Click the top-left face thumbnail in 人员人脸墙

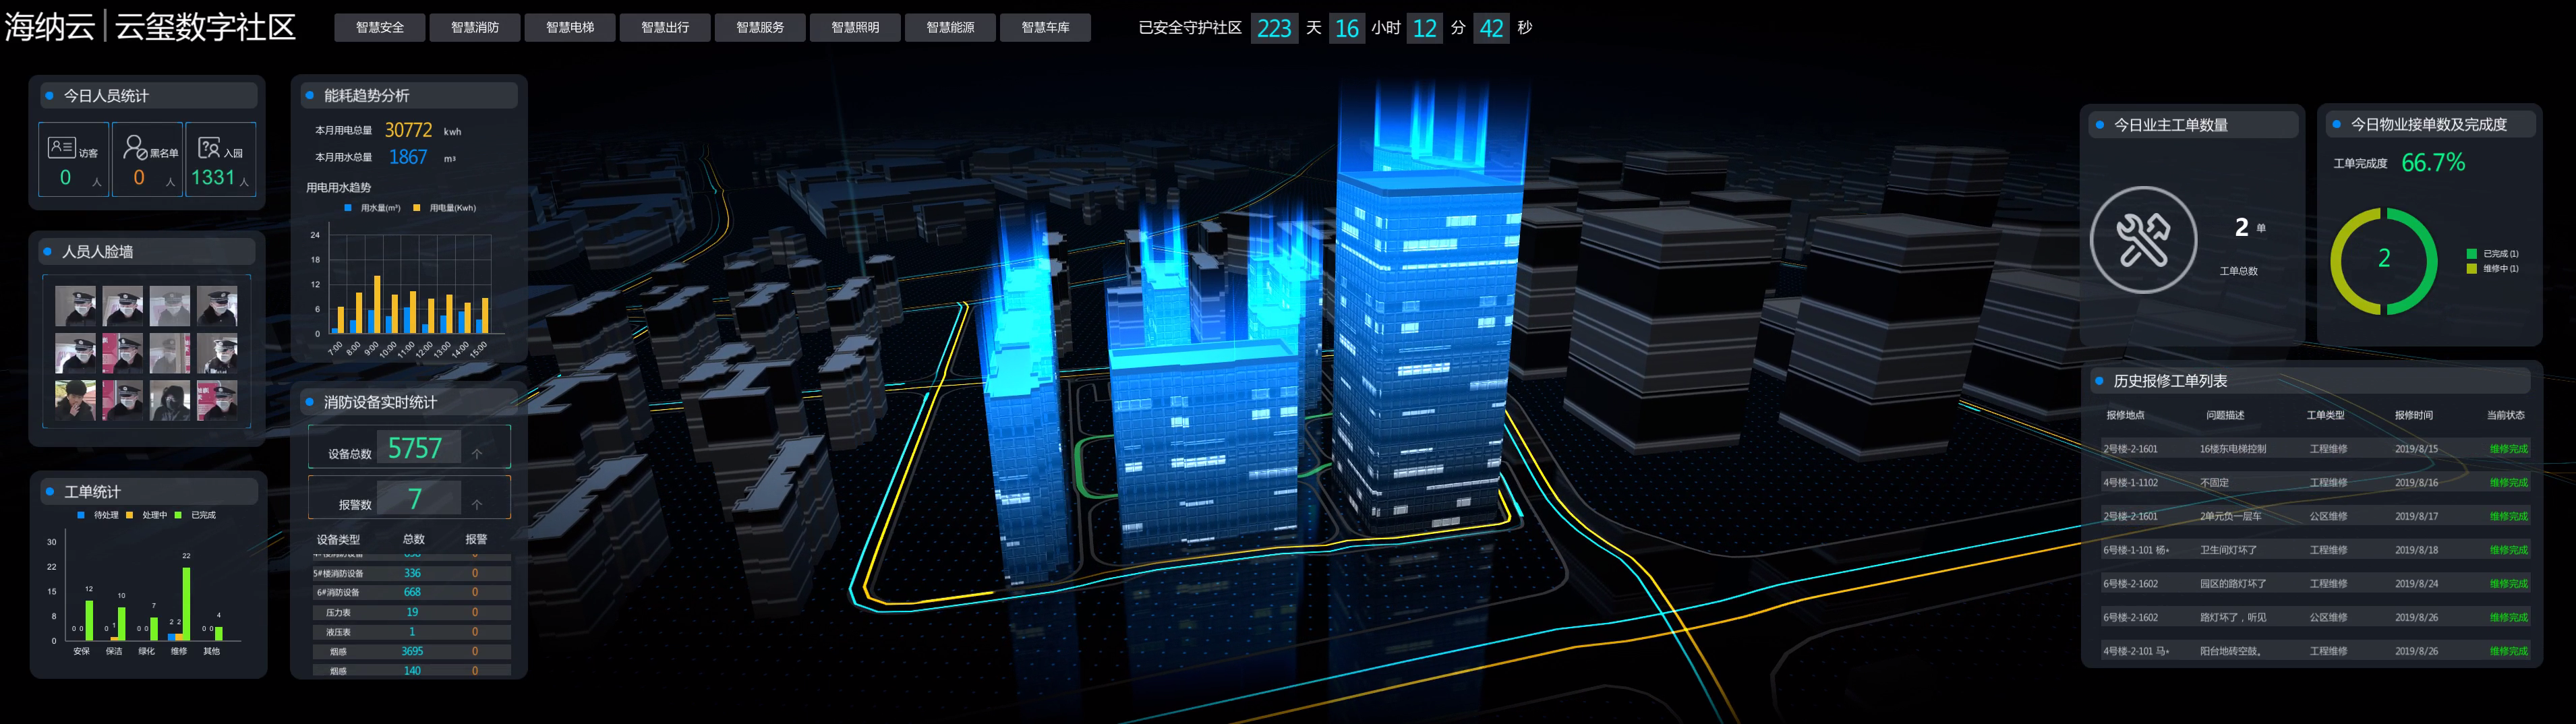pos(76,306)
